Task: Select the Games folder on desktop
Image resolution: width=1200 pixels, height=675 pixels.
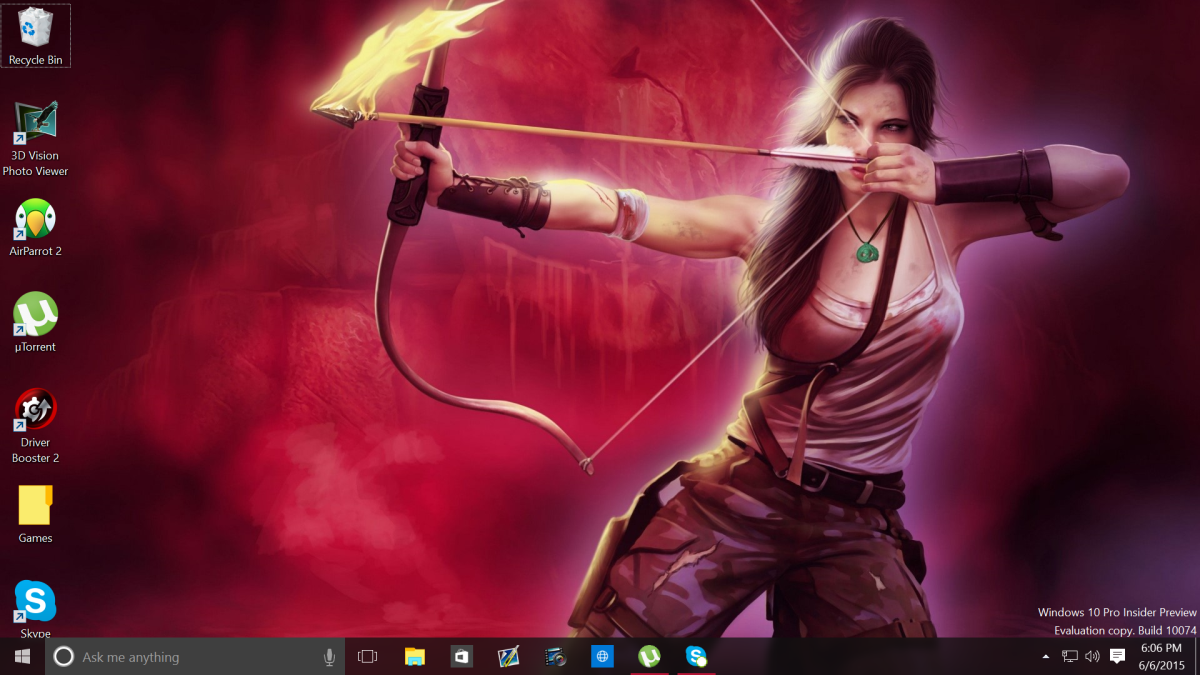Action: click(x=35, y=515)
